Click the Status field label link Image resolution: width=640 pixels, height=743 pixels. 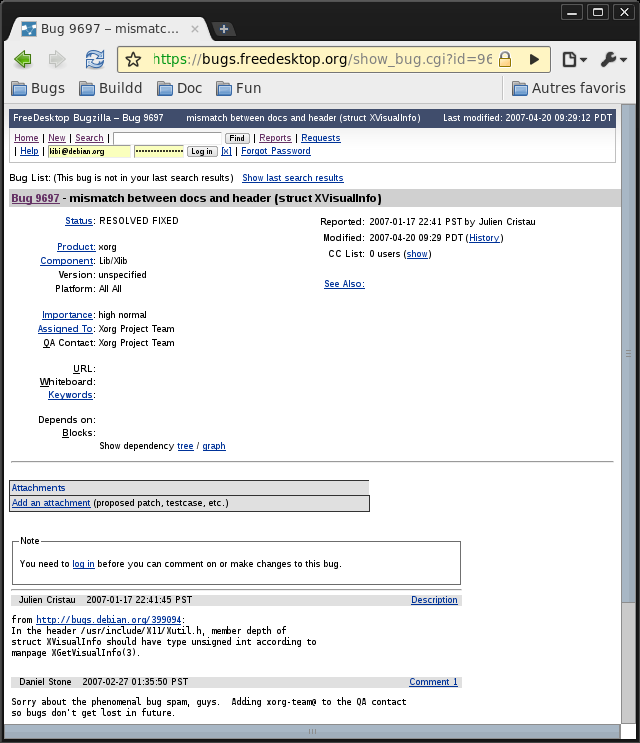tap(79, 221)
